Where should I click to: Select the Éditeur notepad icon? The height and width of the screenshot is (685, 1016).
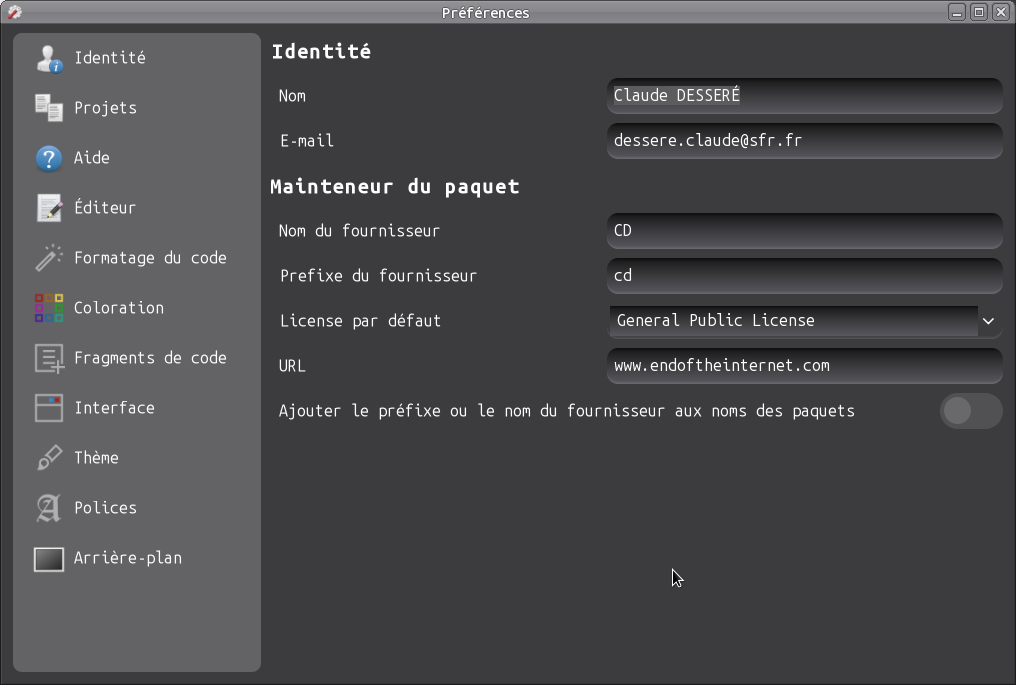coord(49,208)
